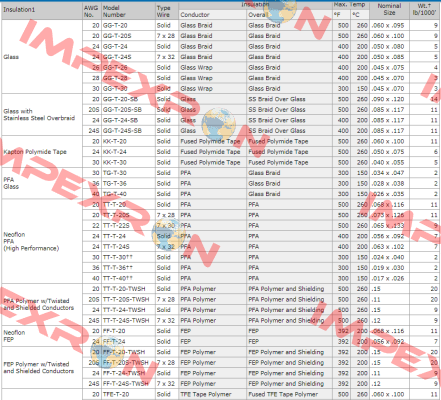441x400 pixels.
Task: Click model number GG-T-24
Action: pyautogui.click(x=115, y=46)
